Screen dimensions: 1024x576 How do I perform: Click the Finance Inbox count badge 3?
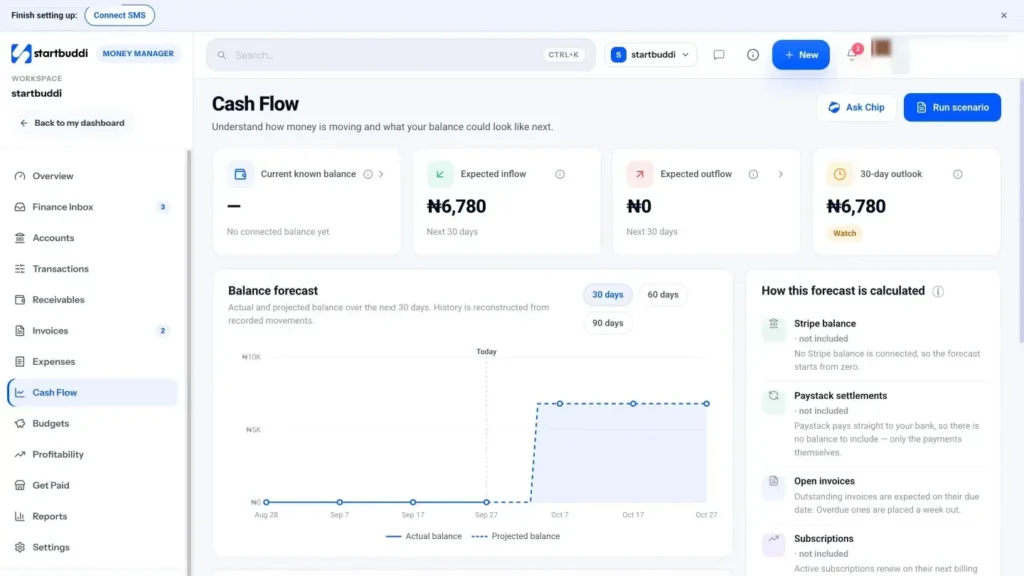pyautogui.click(x=163, y=207)
